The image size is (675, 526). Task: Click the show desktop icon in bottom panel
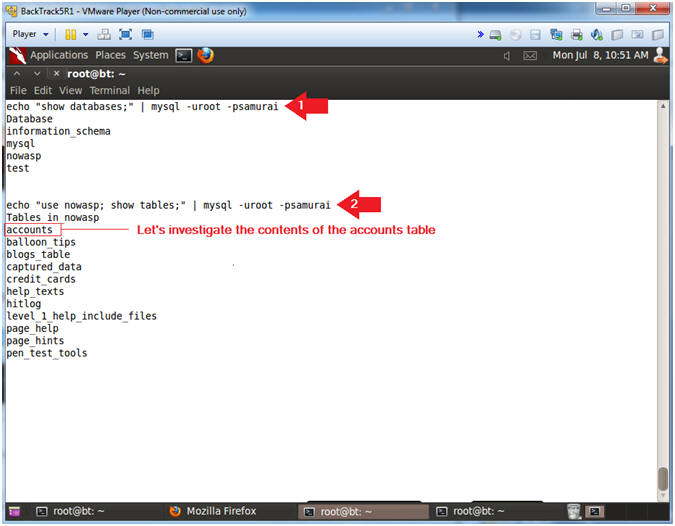tap(14, 511)
